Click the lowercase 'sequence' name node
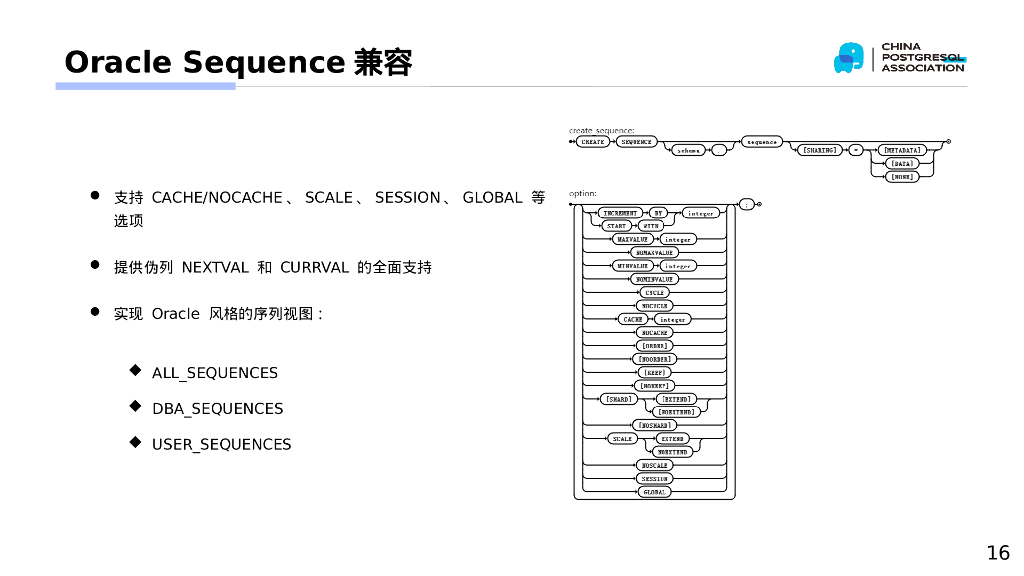The width and height of the screenshot is (1024, 576). point(762,142)
